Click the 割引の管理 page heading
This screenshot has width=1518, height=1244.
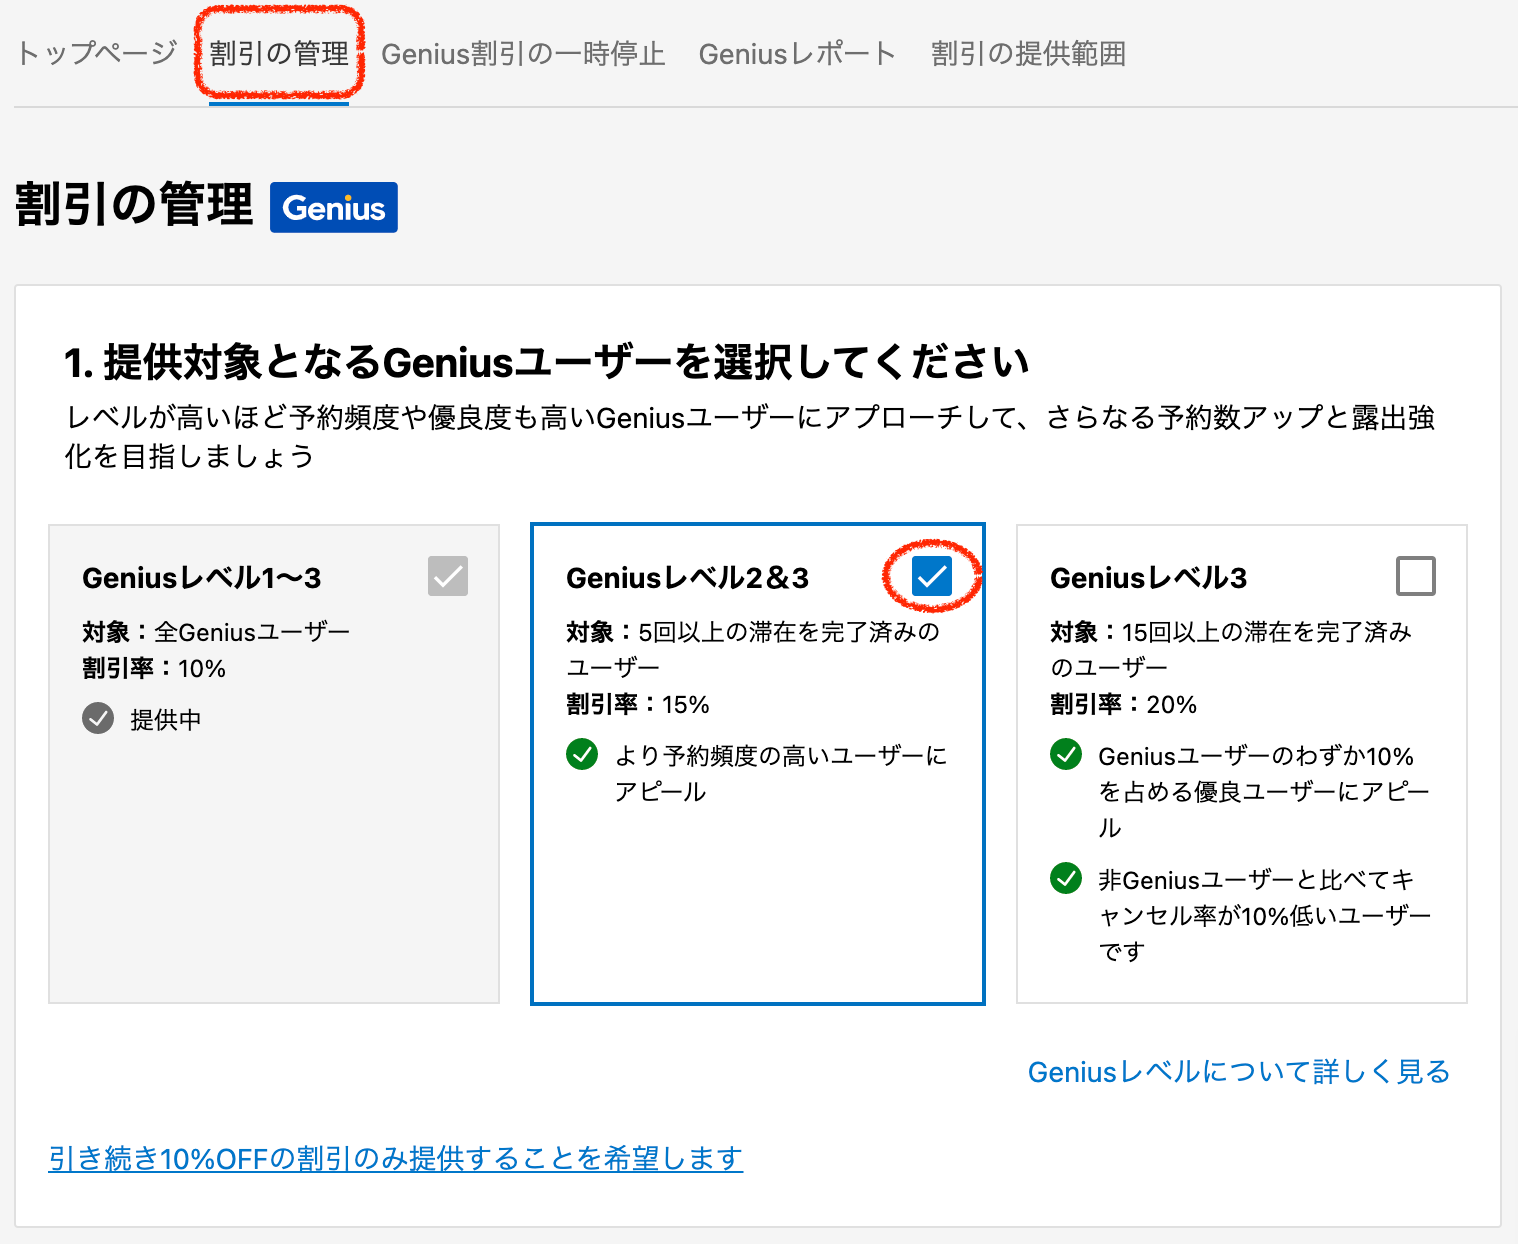point(134,205)
